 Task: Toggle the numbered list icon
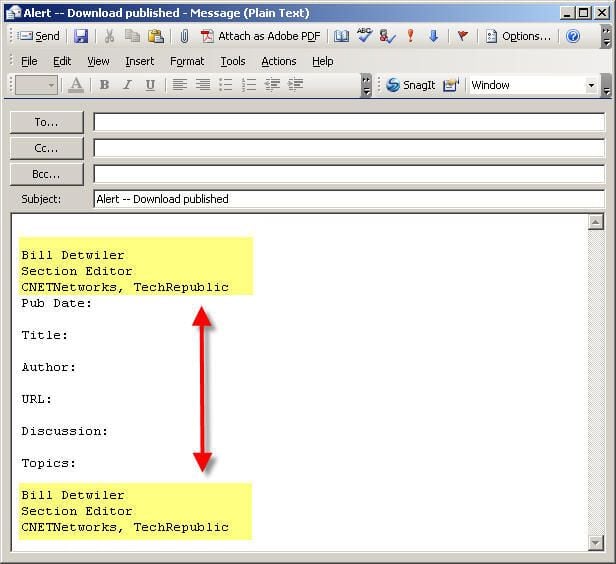coord(249,85)
